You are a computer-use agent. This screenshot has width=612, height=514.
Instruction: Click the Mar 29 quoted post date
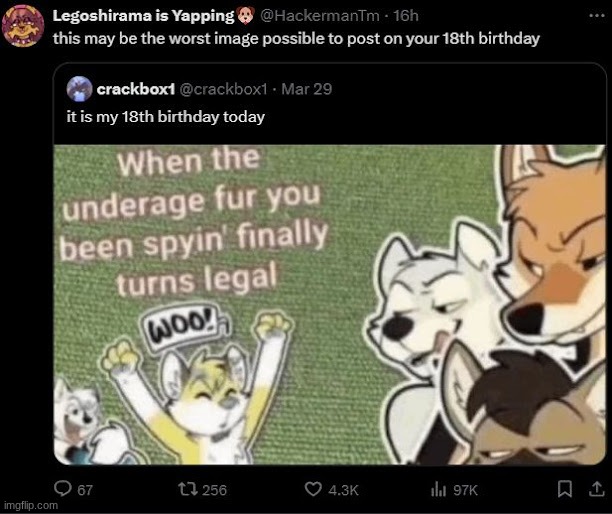[x=307, y=90]
